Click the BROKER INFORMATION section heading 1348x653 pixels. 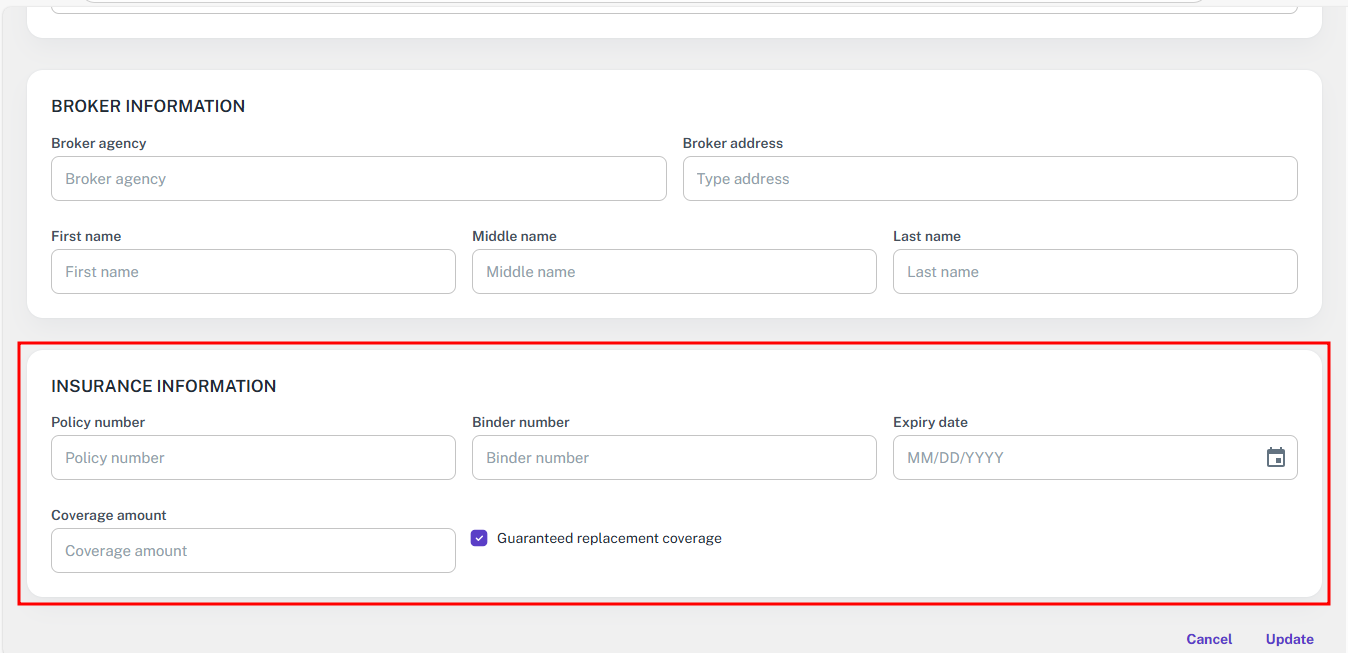148,106
